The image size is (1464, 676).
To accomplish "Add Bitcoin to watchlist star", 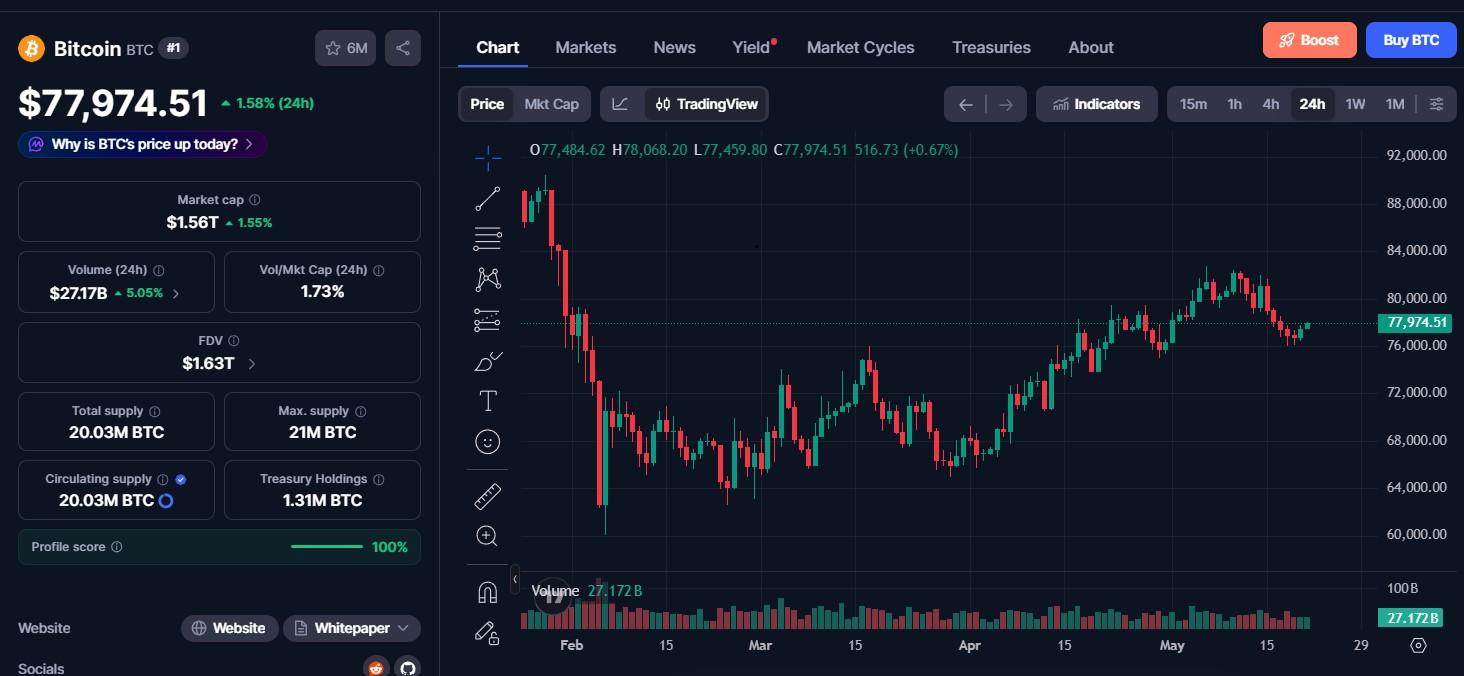I will pos(346,48).
